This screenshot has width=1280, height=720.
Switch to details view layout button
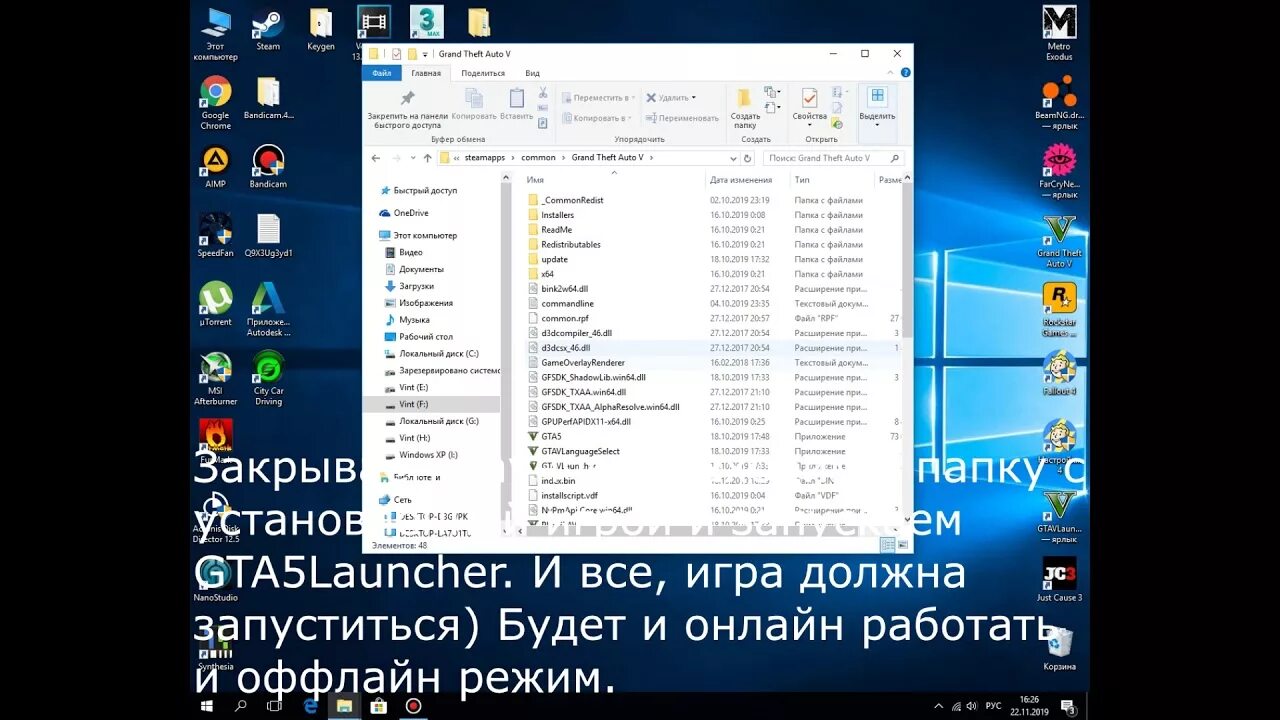(886, 545)
